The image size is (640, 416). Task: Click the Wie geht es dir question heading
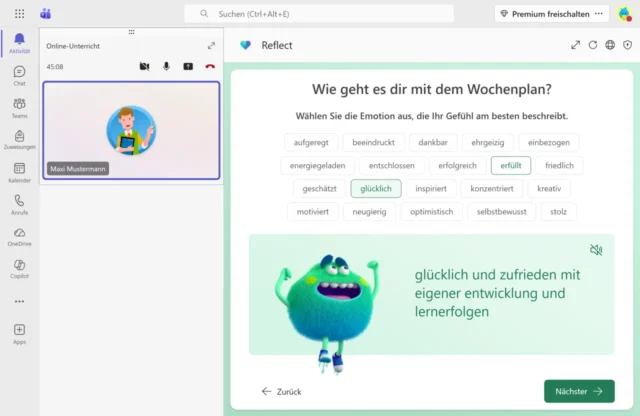click(x=432, y=89)
